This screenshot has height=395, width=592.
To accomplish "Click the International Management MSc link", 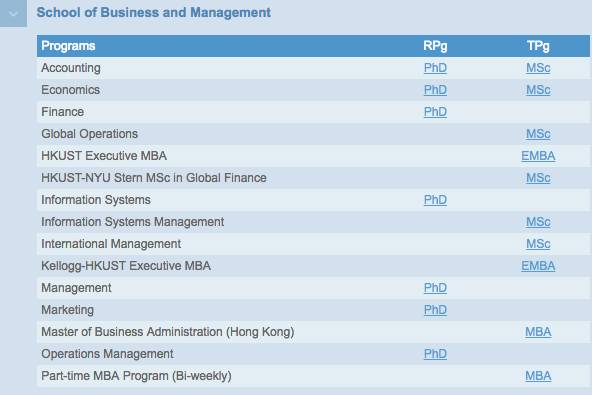I will [538, 244].
